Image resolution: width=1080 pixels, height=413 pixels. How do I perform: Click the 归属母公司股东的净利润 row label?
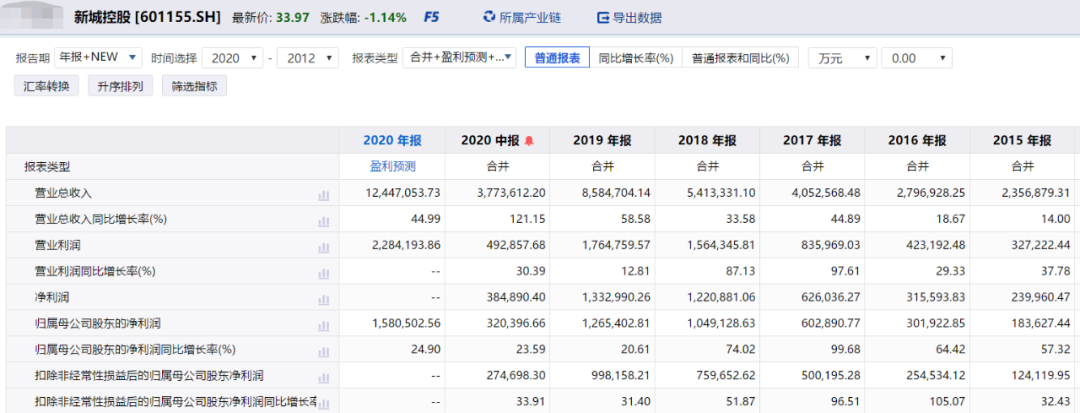[98, 326]
